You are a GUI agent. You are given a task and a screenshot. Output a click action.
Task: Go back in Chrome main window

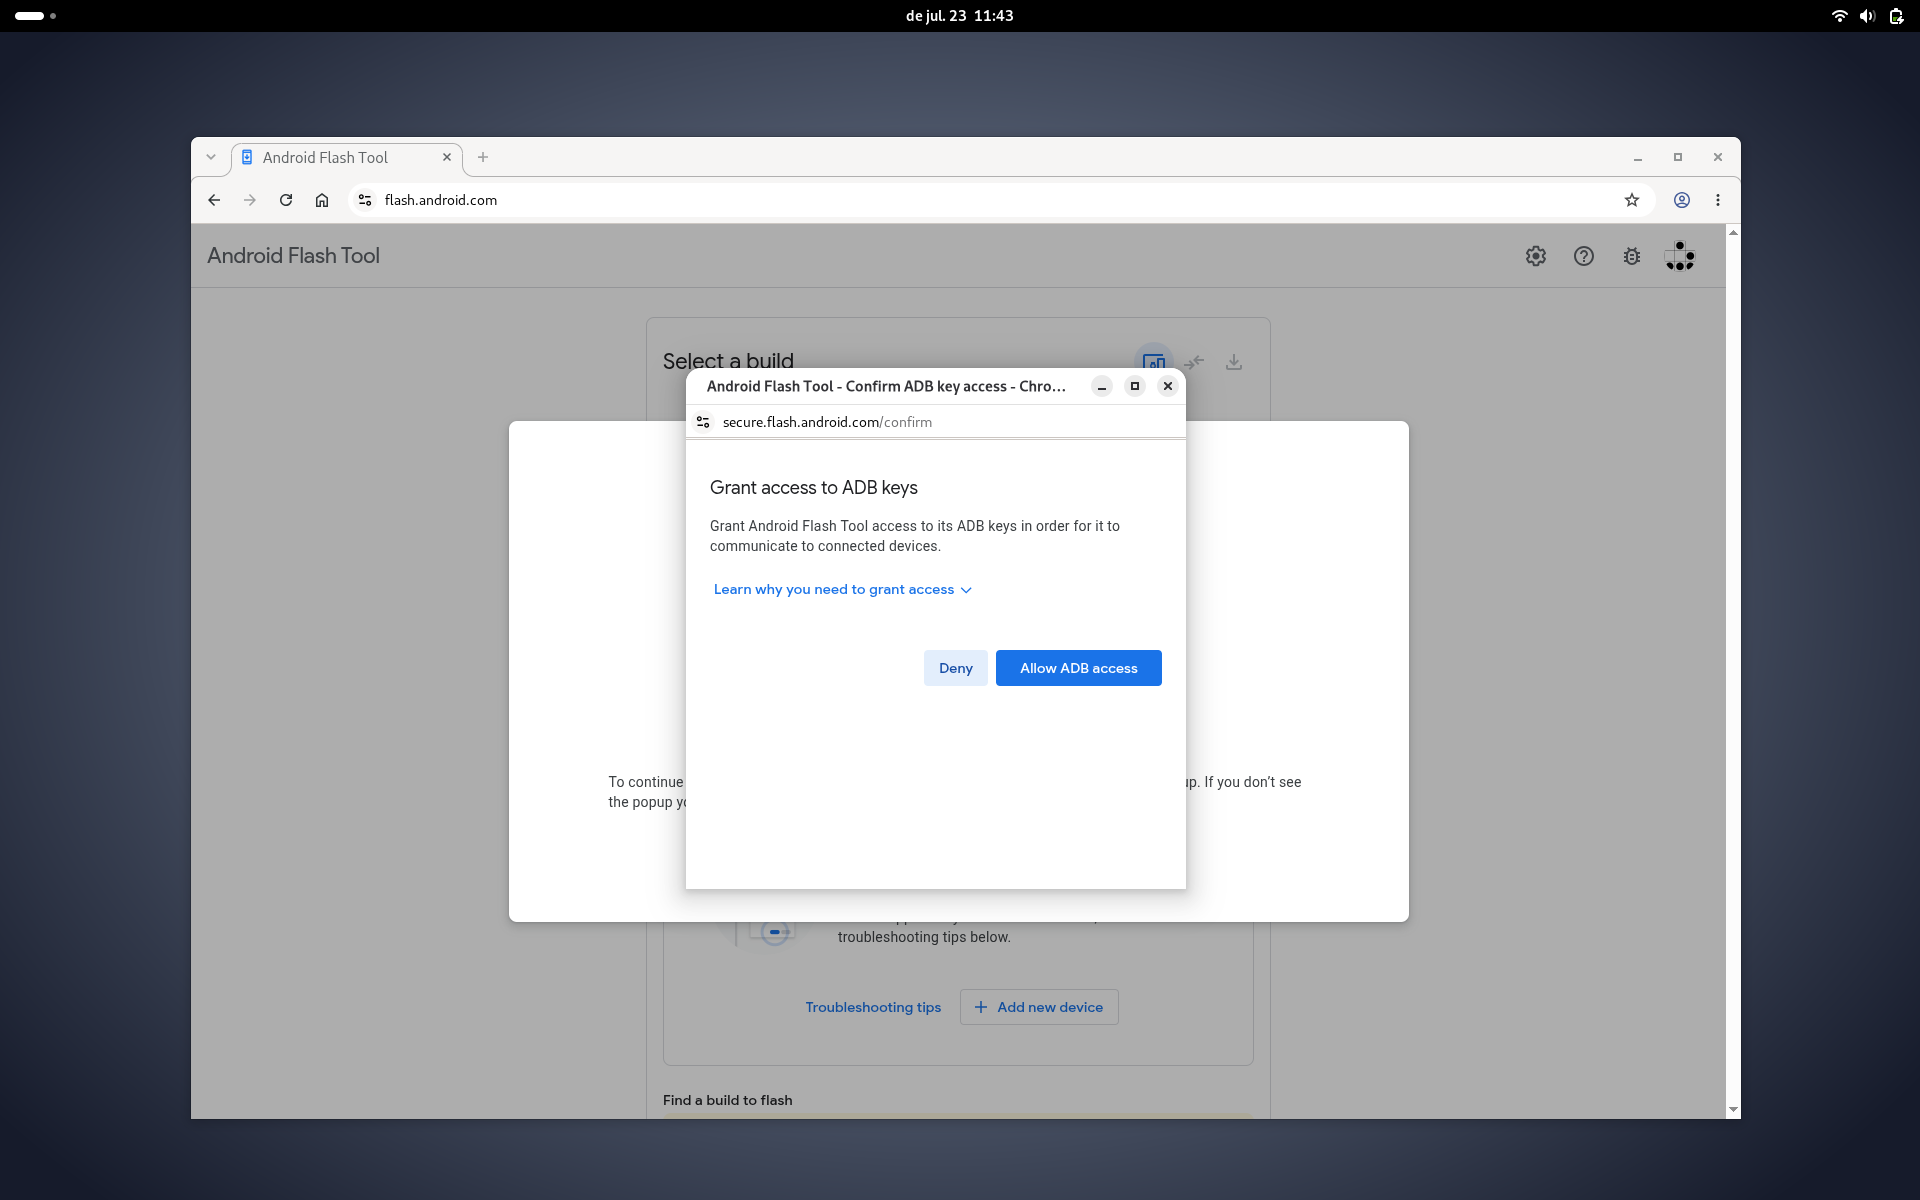(x=214, y=200)
